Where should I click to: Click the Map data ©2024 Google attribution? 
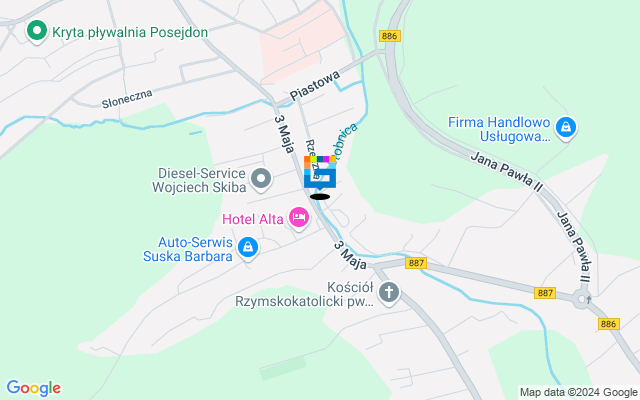[x=579, y=393]
